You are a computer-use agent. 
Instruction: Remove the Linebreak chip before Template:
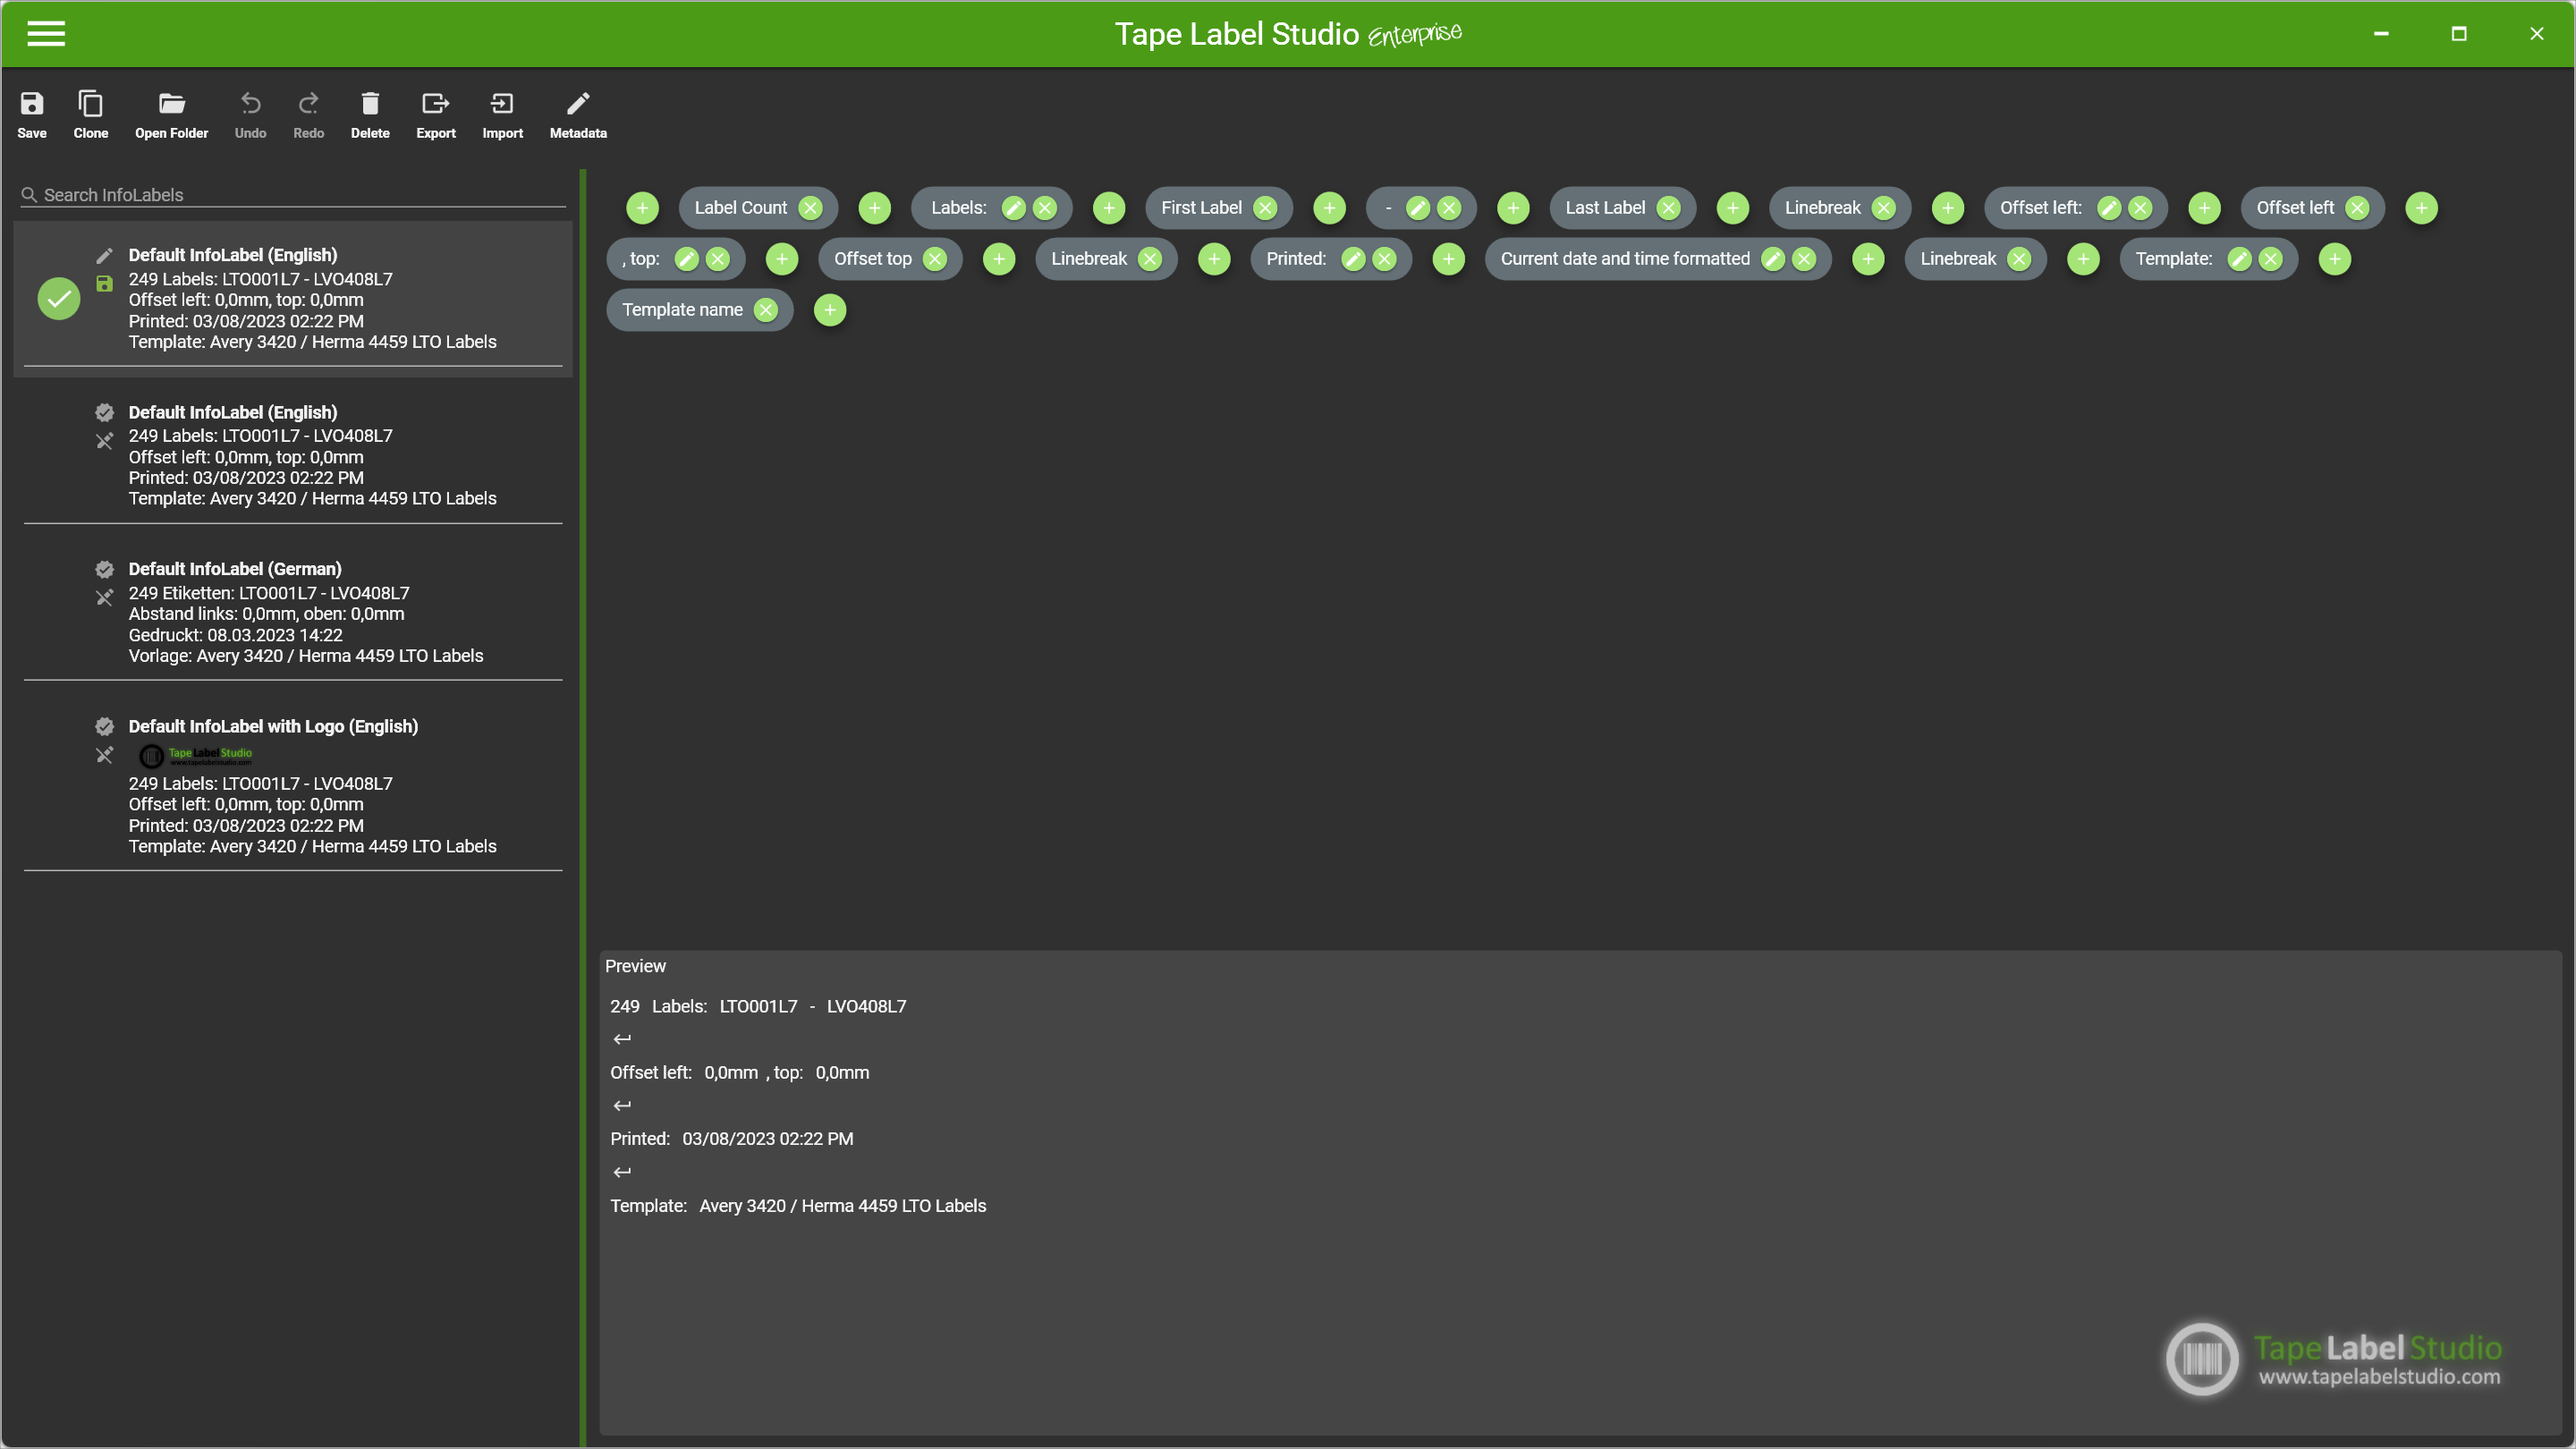(2019, 259)
